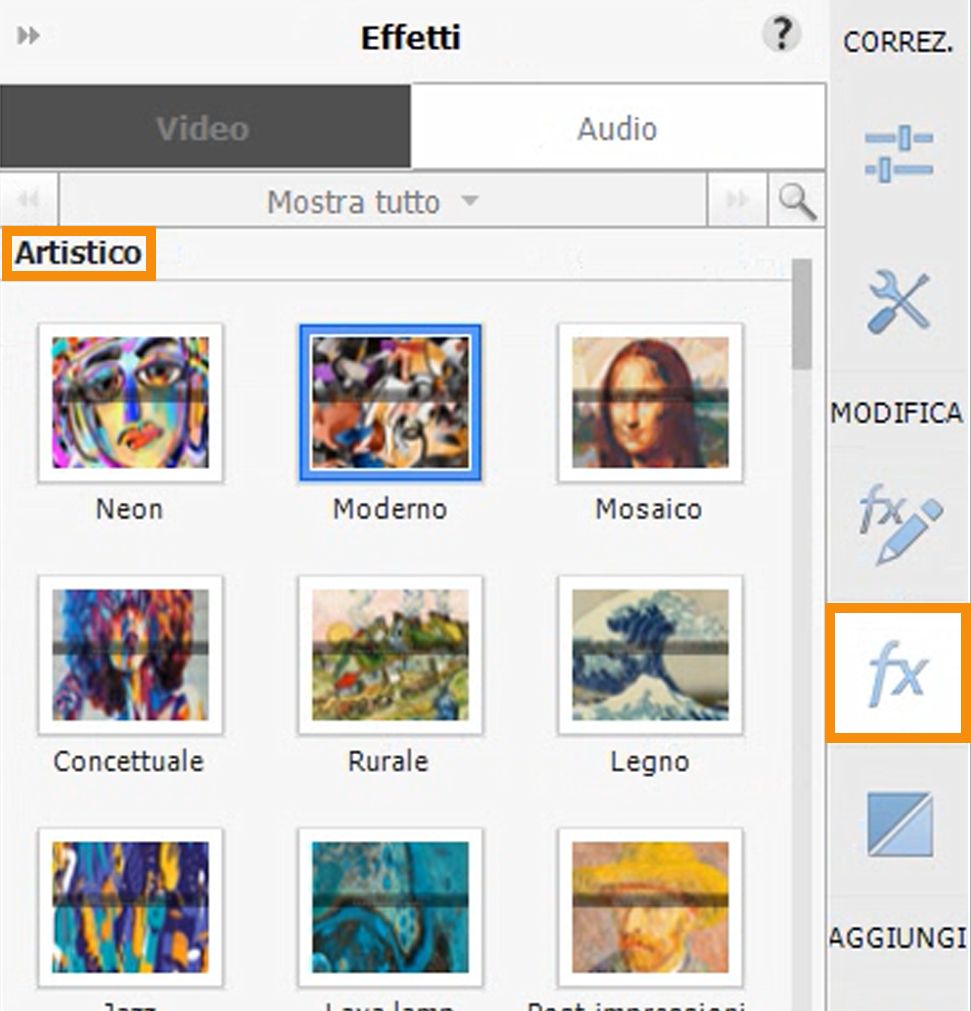Click the CORREZ. section label
971x1011 pixels.
pyautogui.click(x=897, y=43)
